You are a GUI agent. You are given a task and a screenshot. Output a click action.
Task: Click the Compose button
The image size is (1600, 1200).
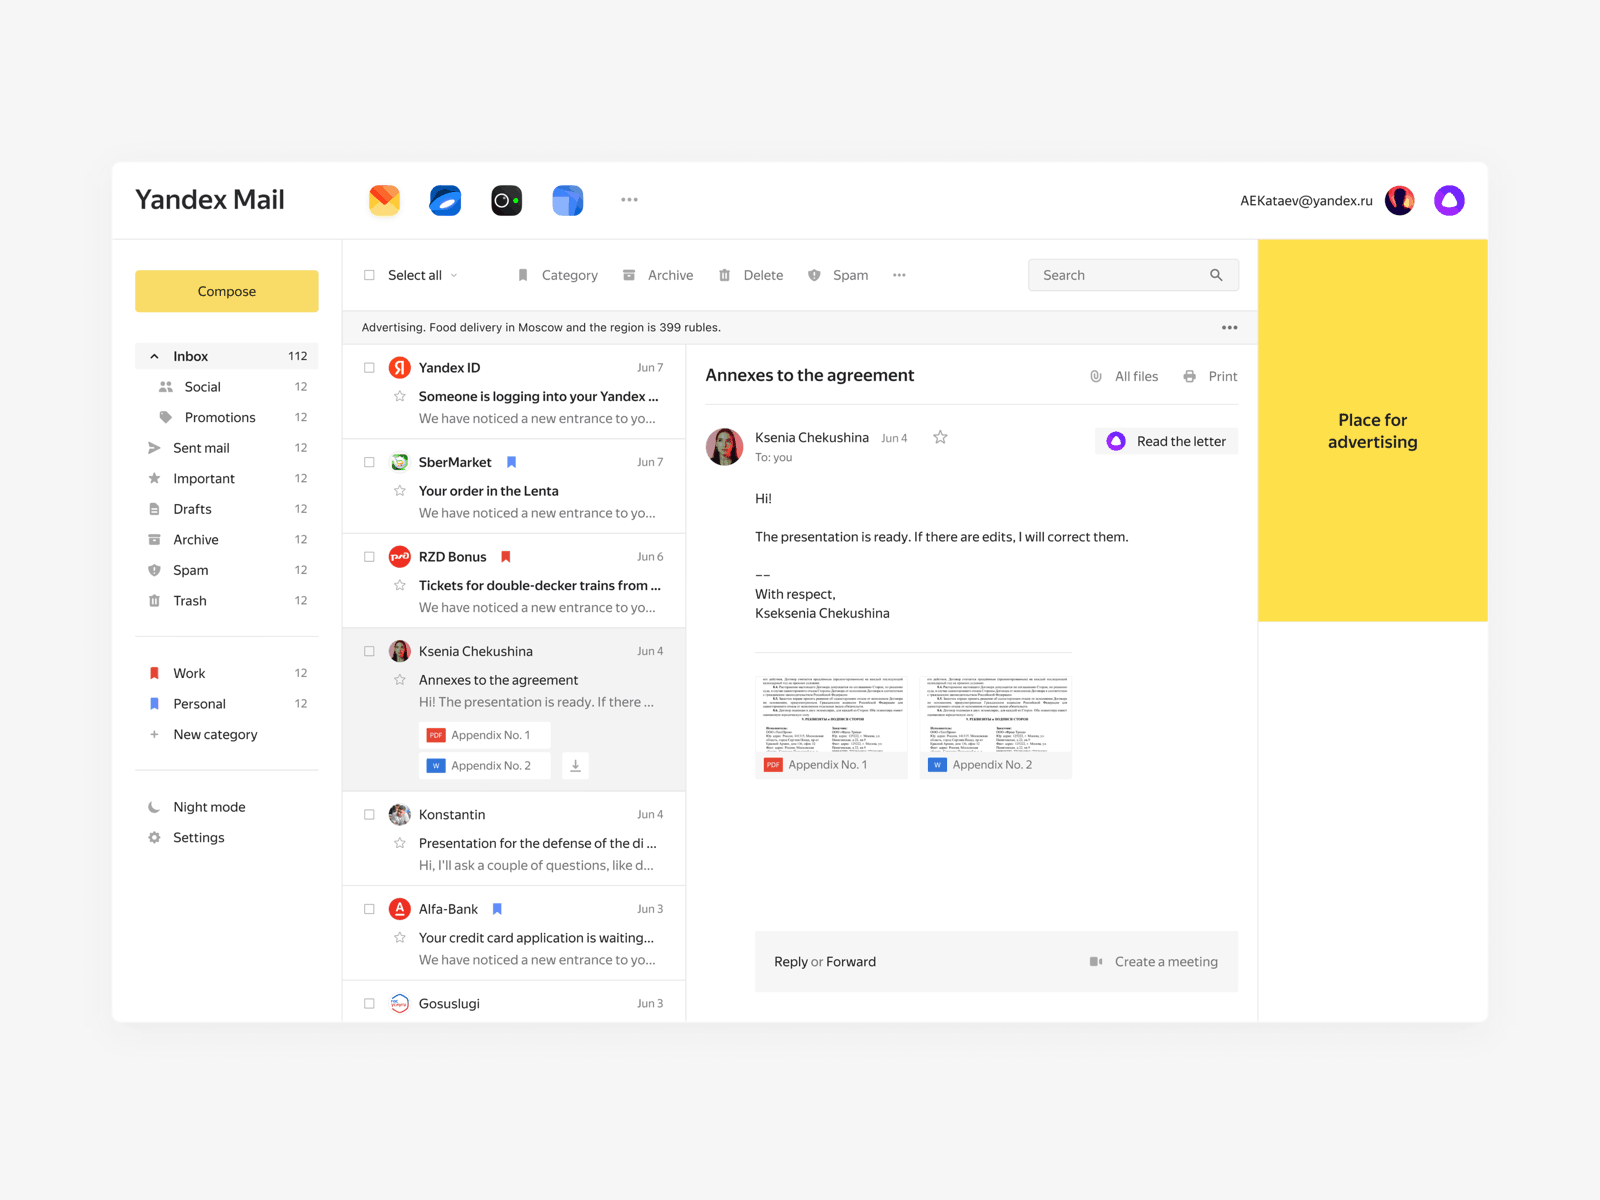click(227, 291)
